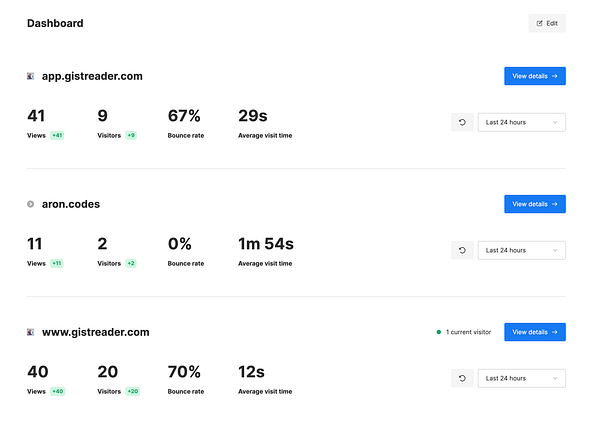Open the aron.codes site title link
This screenshot has width=600, height=427.
point(71,204)
